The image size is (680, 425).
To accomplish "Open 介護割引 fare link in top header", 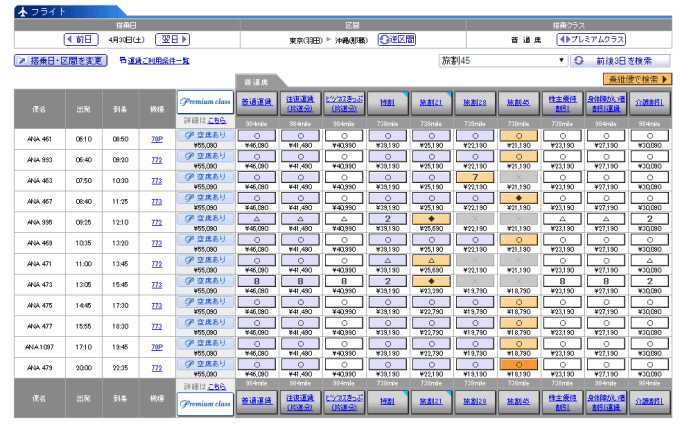I will click(650, 102).
